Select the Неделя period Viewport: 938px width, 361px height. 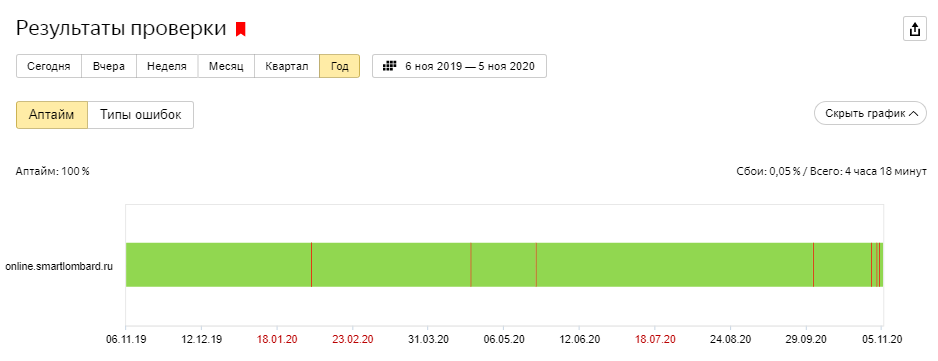point(168,66)
